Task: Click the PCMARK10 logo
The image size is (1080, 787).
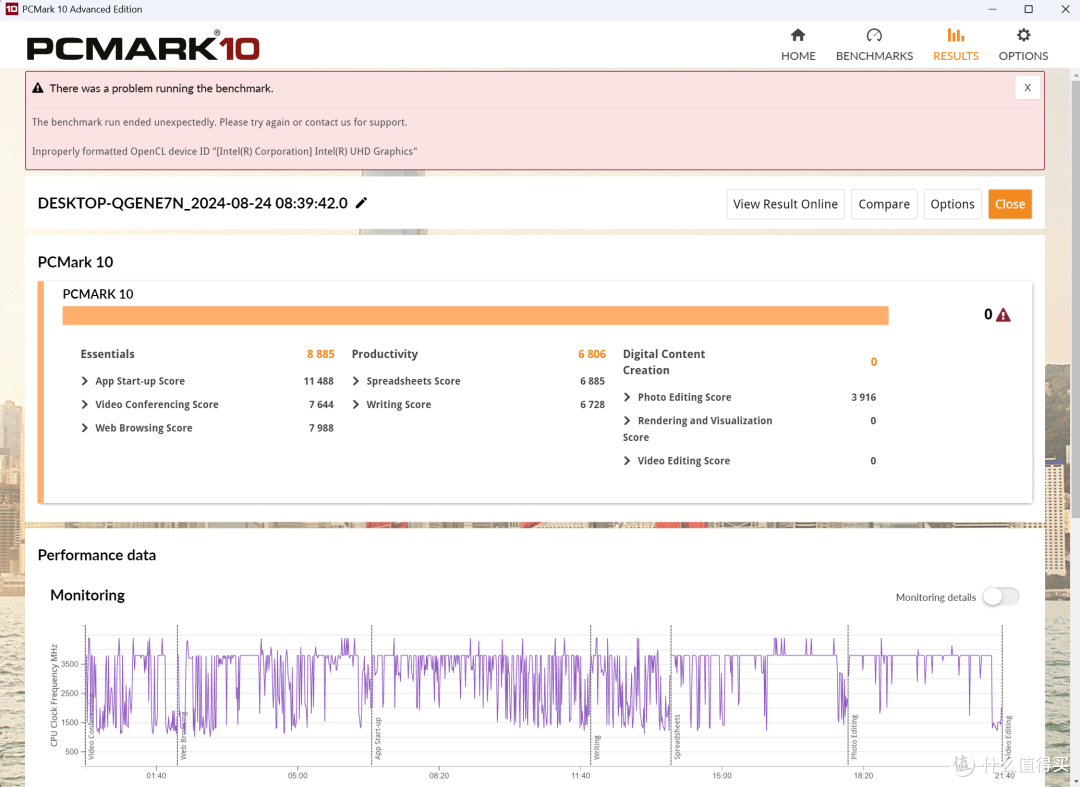Action: pos(143,48)
